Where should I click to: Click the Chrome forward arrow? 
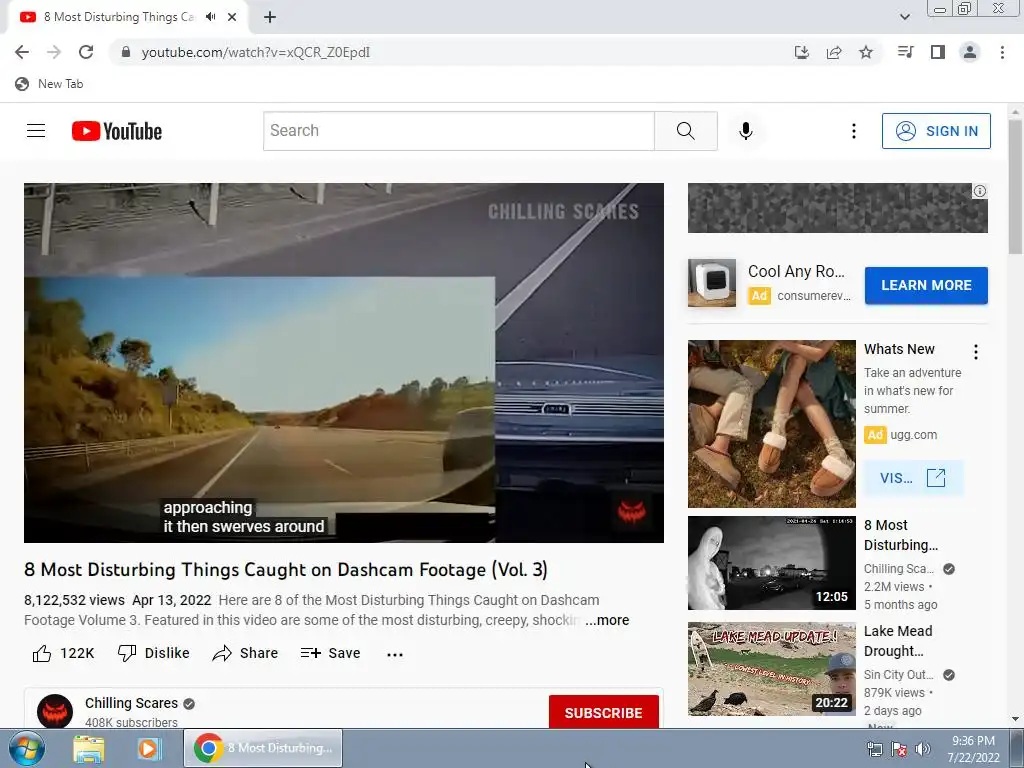coord(54,52)
